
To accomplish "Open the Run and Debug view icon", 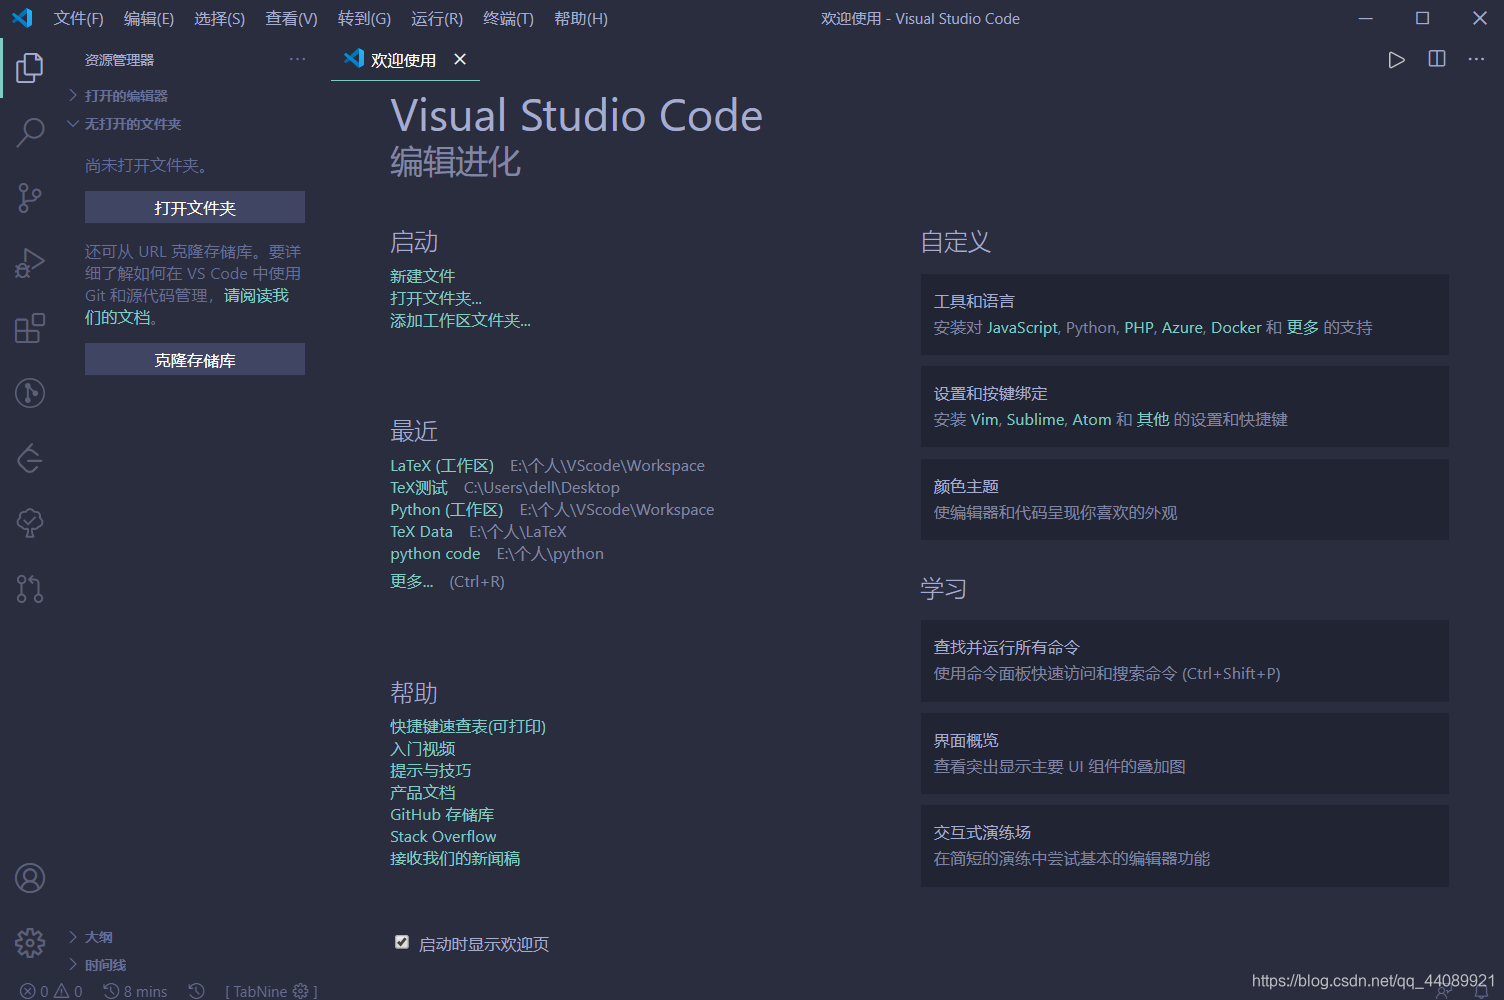I will pyautogui.click(x=30, y=263).
